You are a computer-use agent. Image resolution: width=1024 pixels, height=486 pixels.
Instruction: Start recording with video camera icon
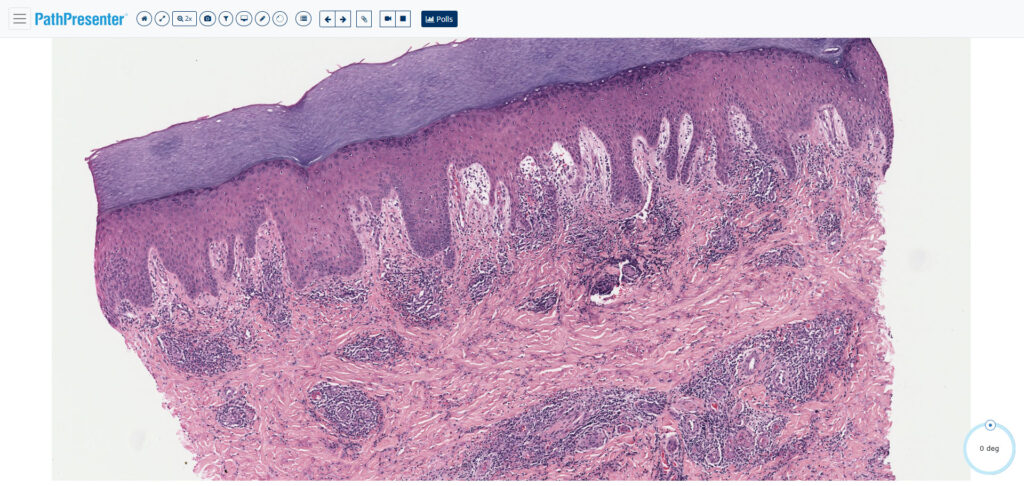tap(388, 19)
